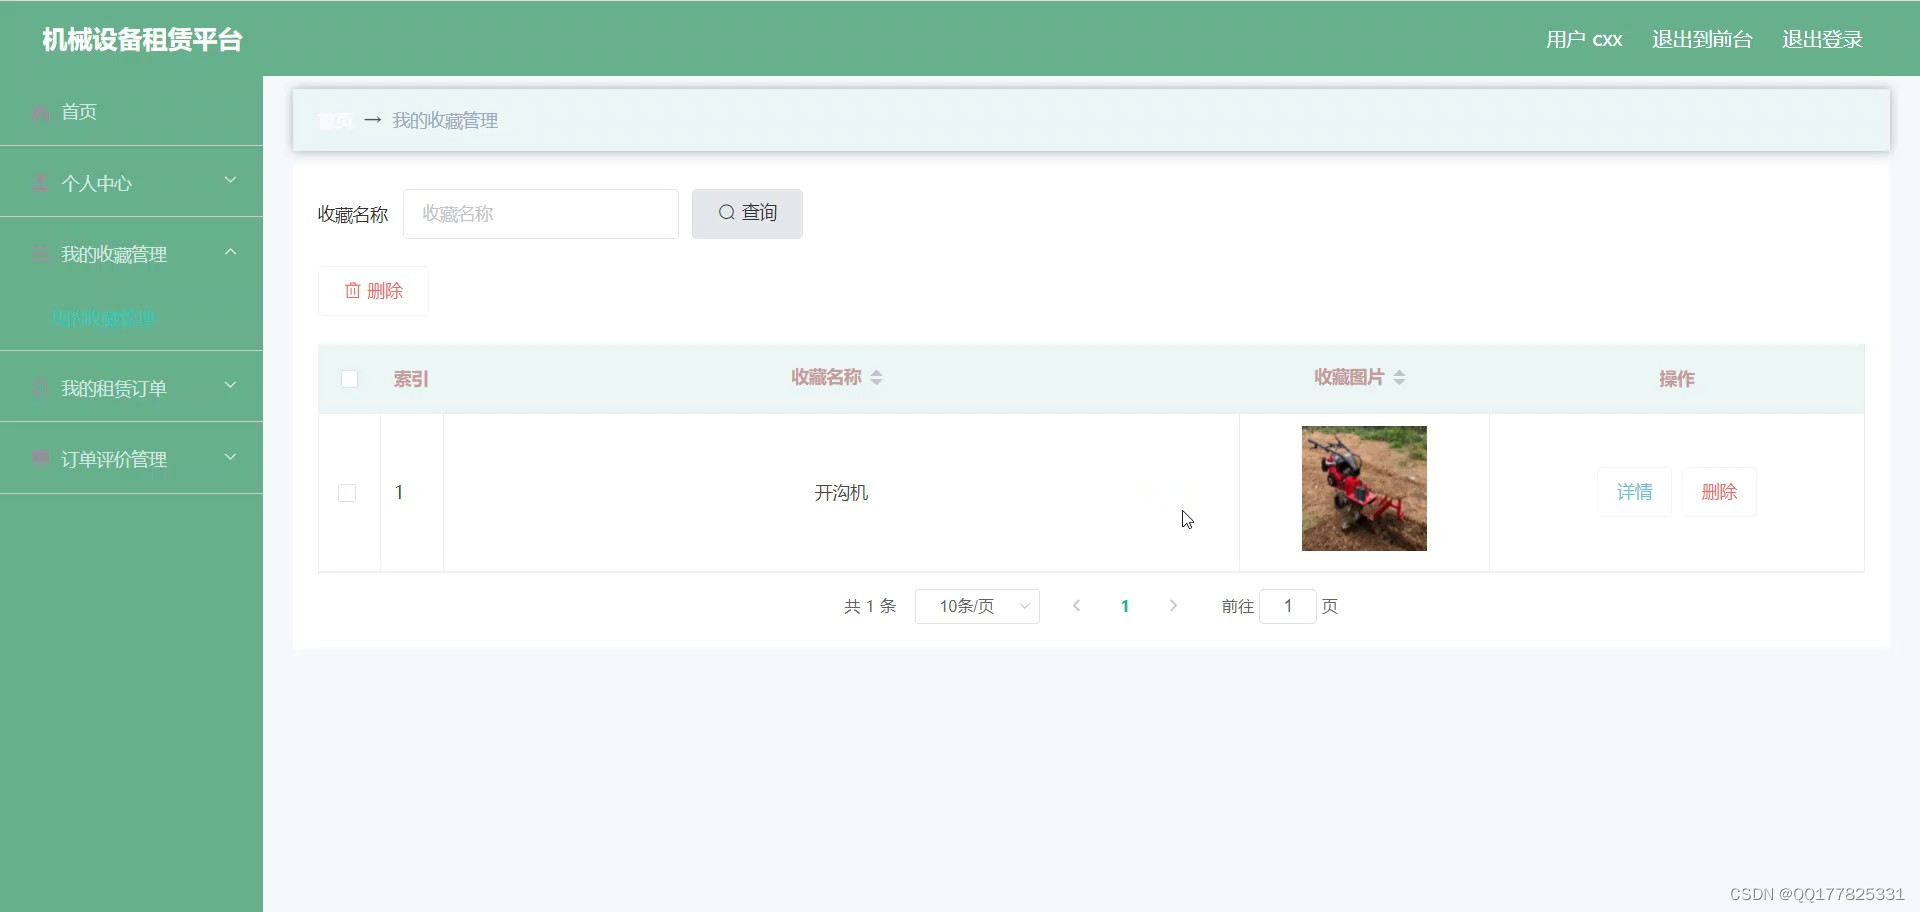Click 退出登录 in the top menu
1920x912 pixels.
[x=1822, y=39]
